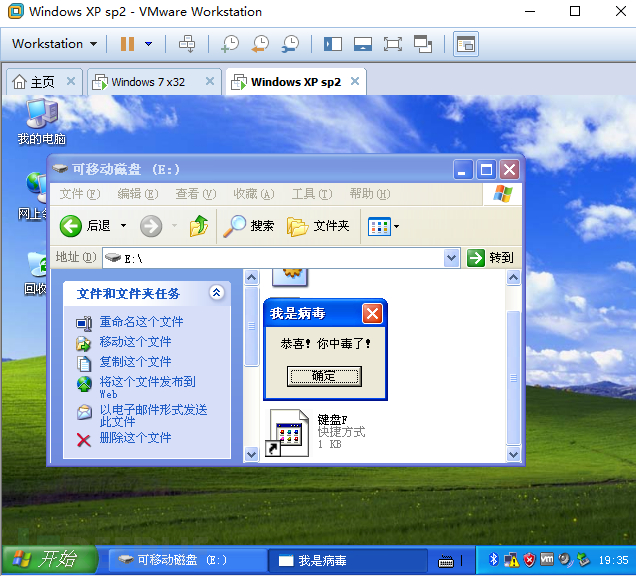Show or hide the VMware library sidebar
Viewport: 636px width, 577px height.
click(333, 44)
